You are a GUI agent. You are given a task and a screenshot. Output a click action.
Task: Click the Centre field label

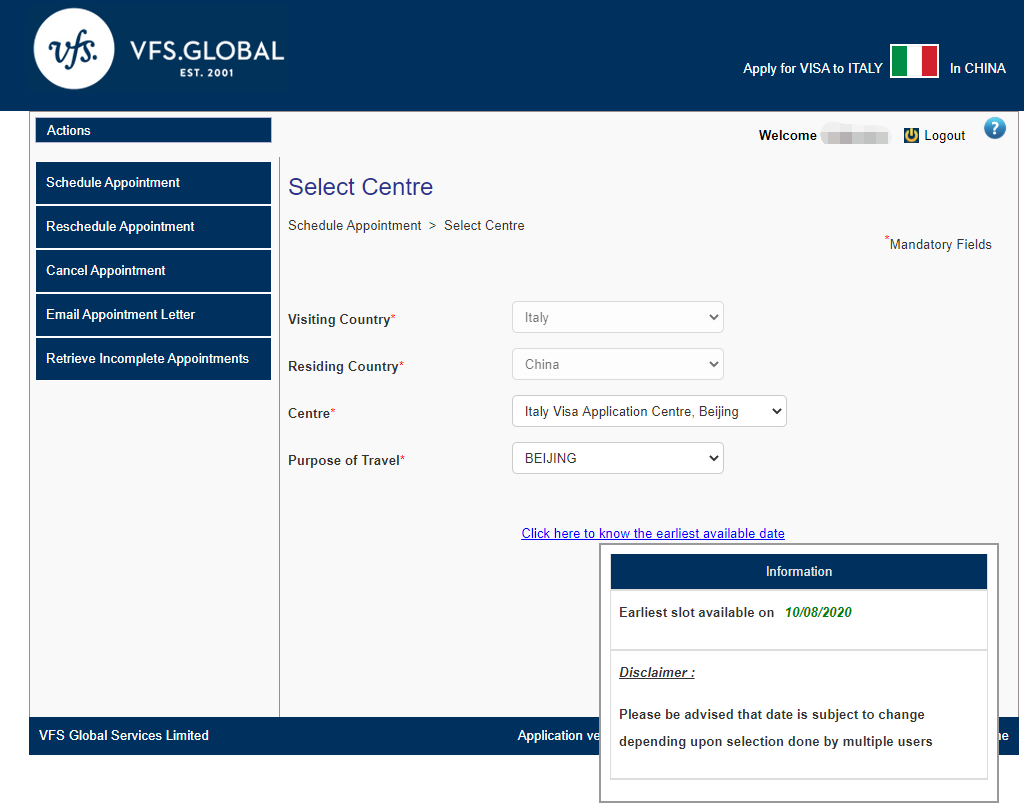pos(312,413)
